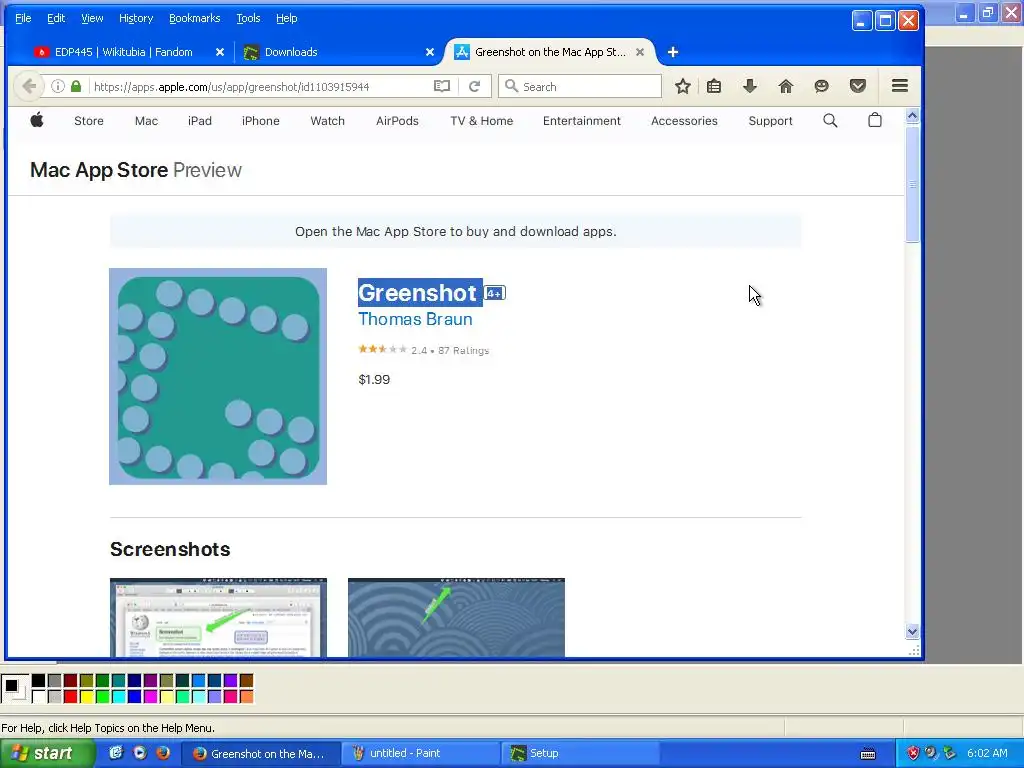Switch to Greenshot Firefox taskbar button
The height and width of the screenshot is (768, 1024).
click(x=261, y=753)
